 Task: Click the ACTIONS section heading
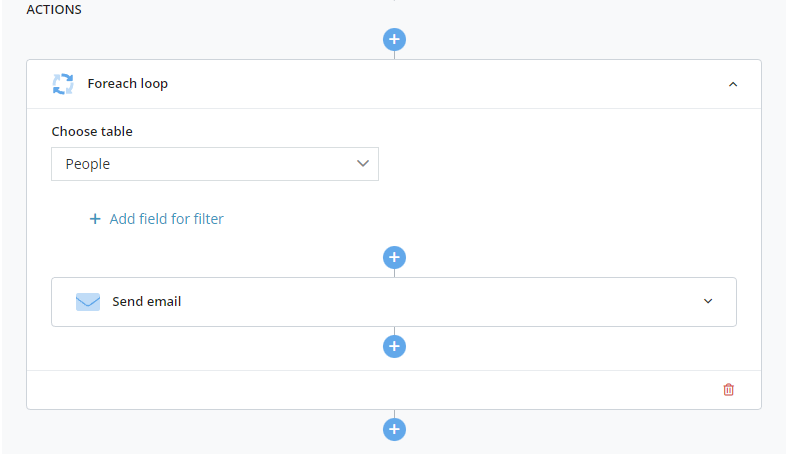[x=54, y=10]
